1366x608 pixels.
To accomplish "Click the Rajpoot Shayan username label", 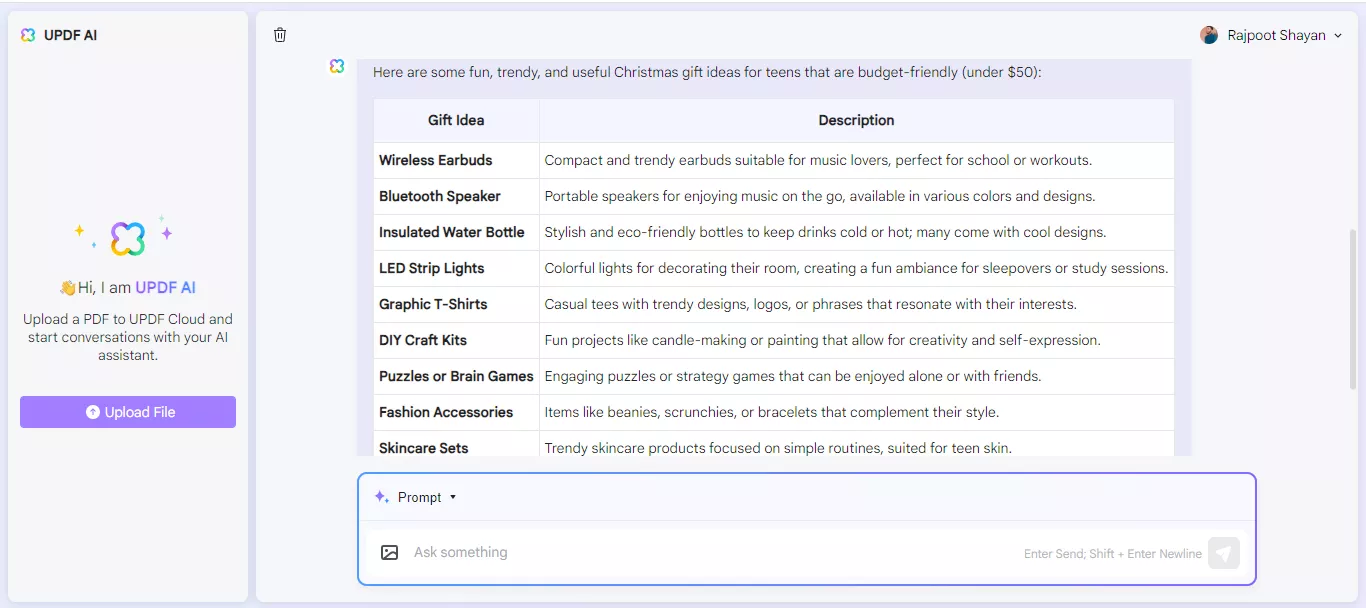I will coord(1277,35).
